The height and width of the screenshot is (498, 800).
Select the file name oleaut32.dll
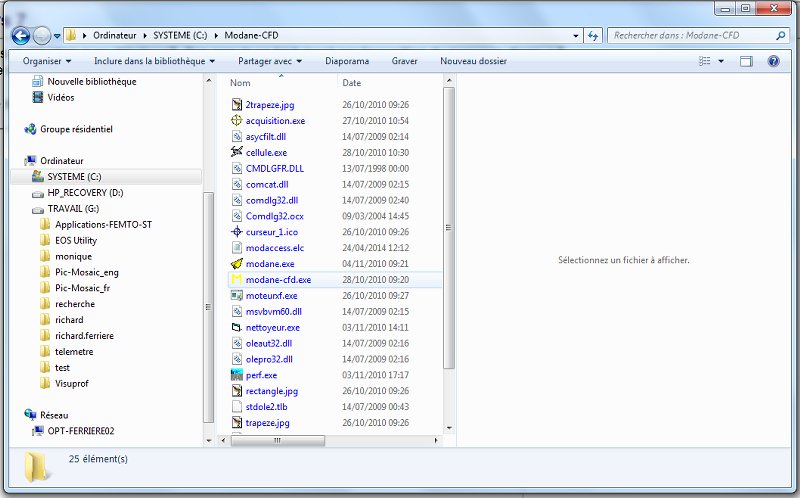coord(269,343)
